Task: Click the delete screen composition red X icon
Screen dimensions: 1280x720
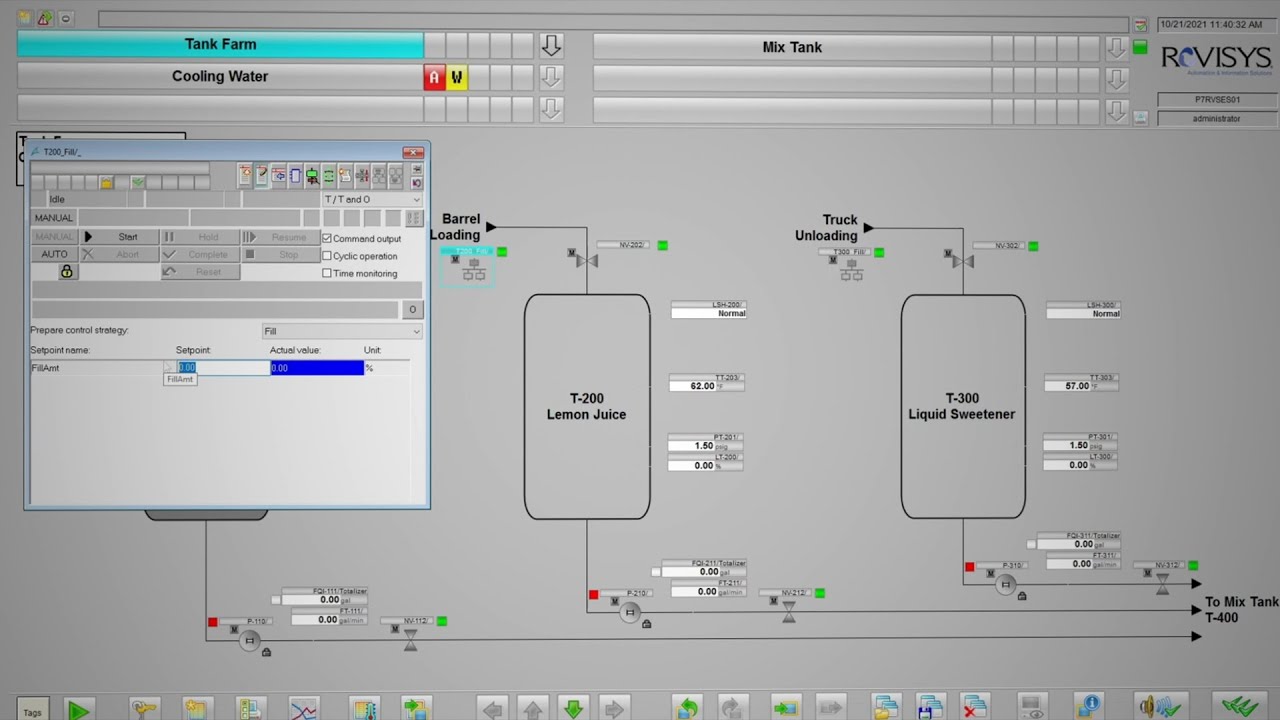Action: (974, 709)
